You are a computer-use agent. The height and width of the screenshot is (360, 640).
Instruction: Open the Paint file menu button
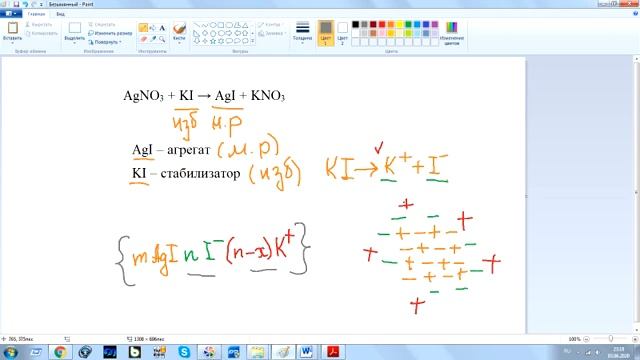[x=11, y=13]
